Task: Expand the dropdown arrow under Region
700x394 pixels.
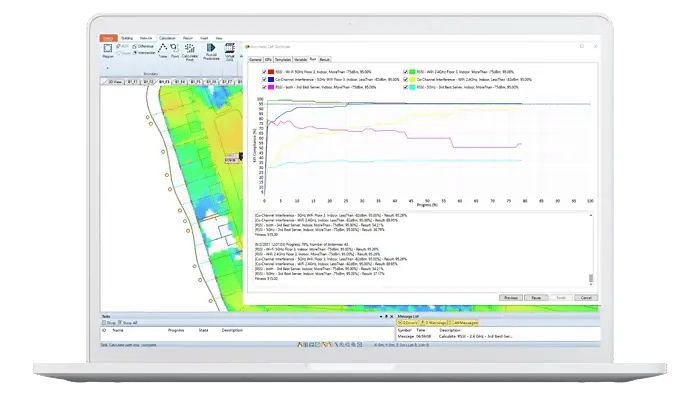Action: 108,68
